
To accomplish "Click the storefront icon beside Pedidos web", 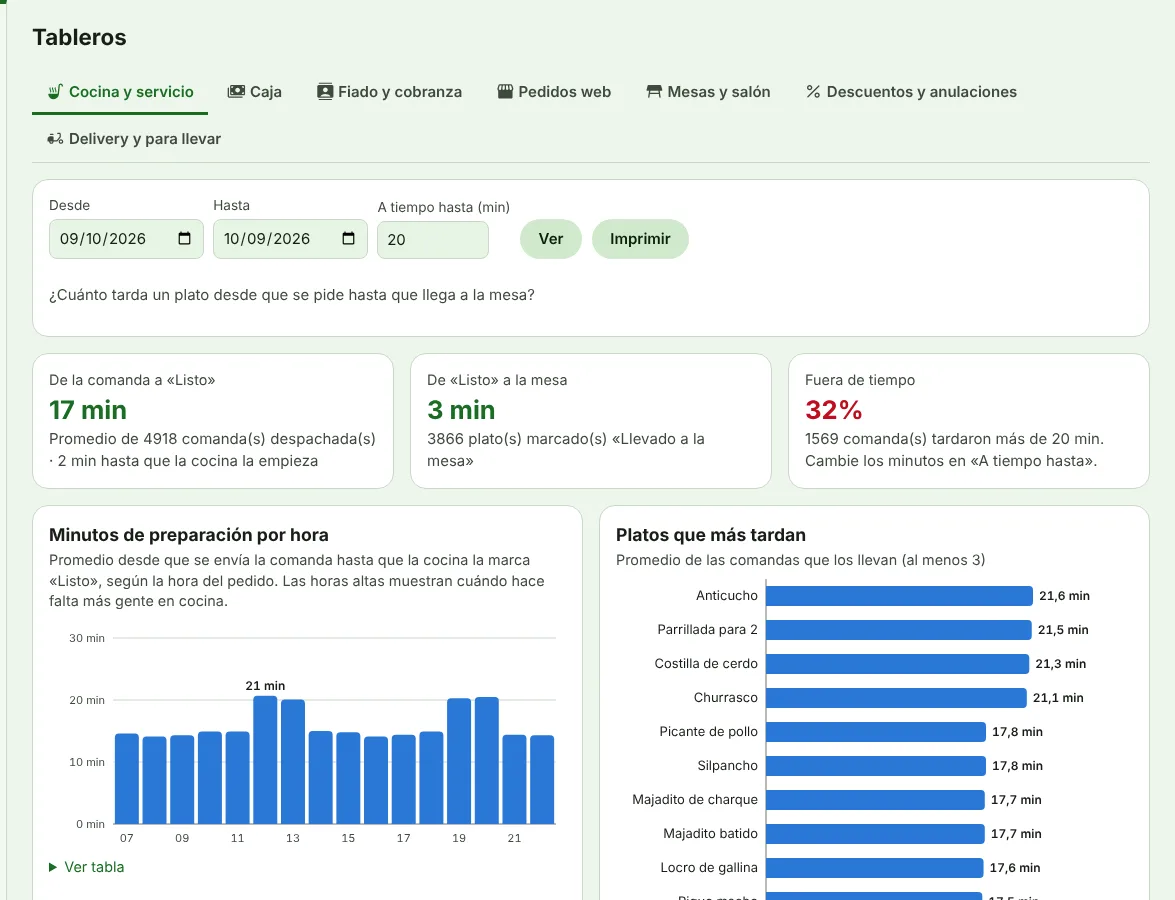I will [505, 91].
